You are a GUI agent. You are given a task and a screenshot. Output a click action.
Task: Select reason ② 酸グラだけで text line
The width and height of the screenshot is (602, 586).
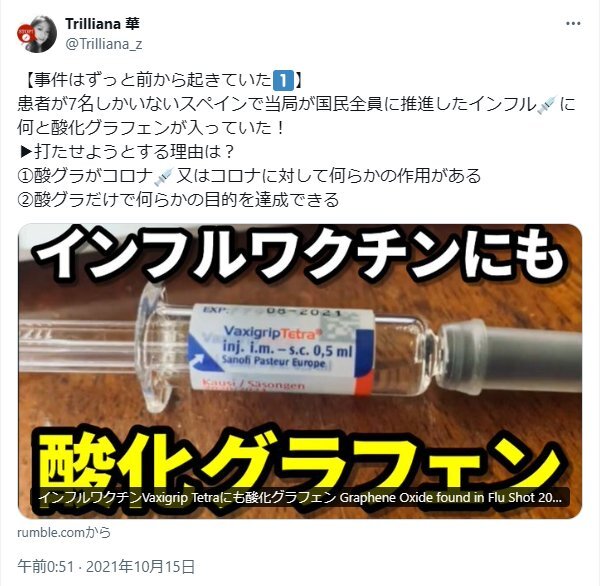178,200
